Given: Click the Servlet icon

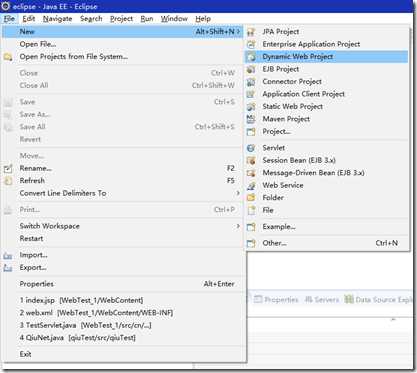Looking at the screenshot, I should 251,148.
